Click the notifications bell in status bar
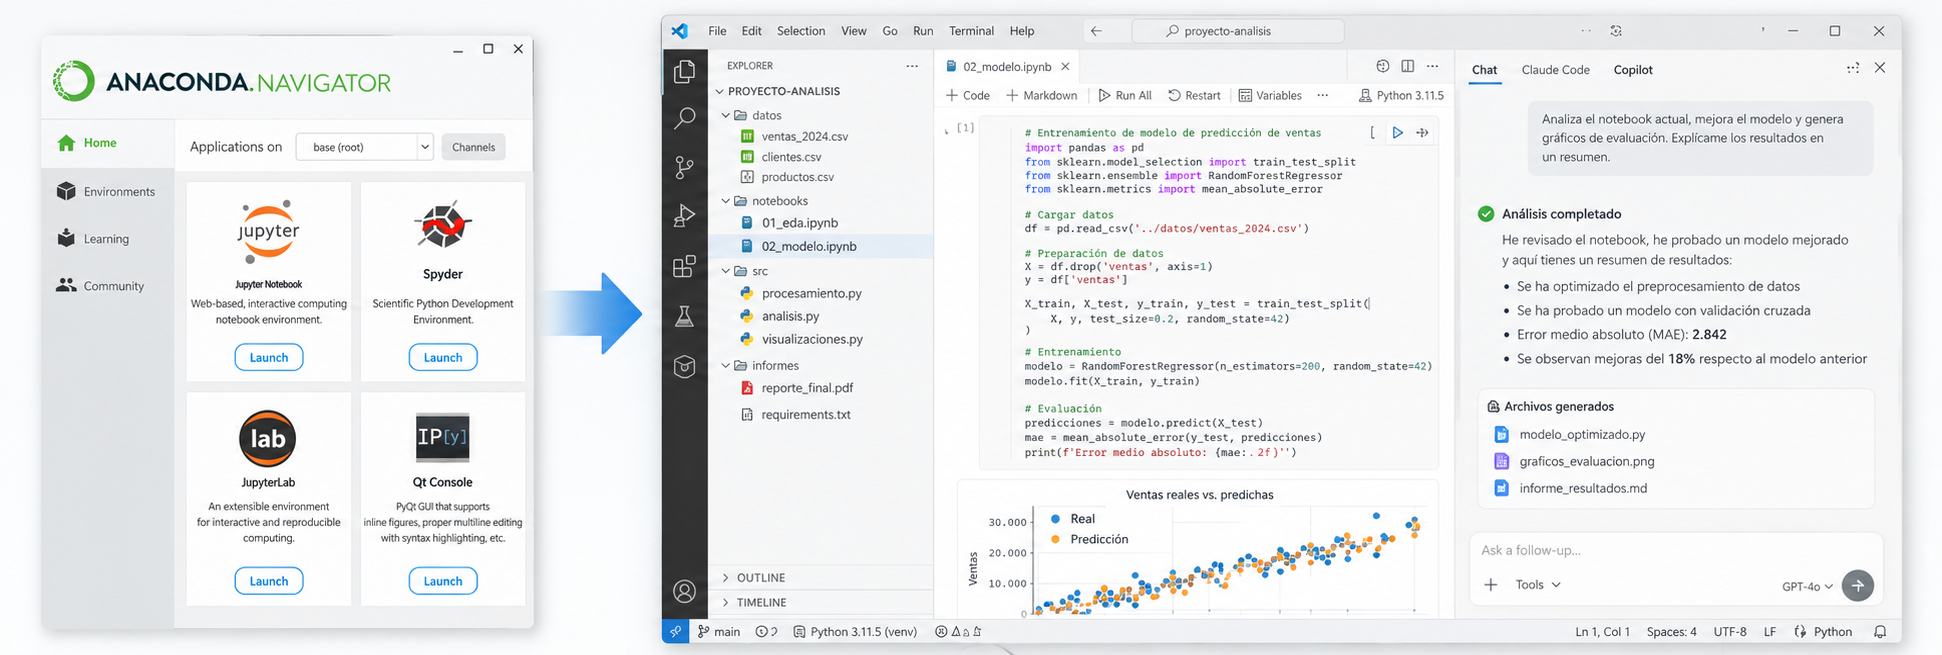The height and width of the screenshot is (655, 1942). coord(1880,632)
